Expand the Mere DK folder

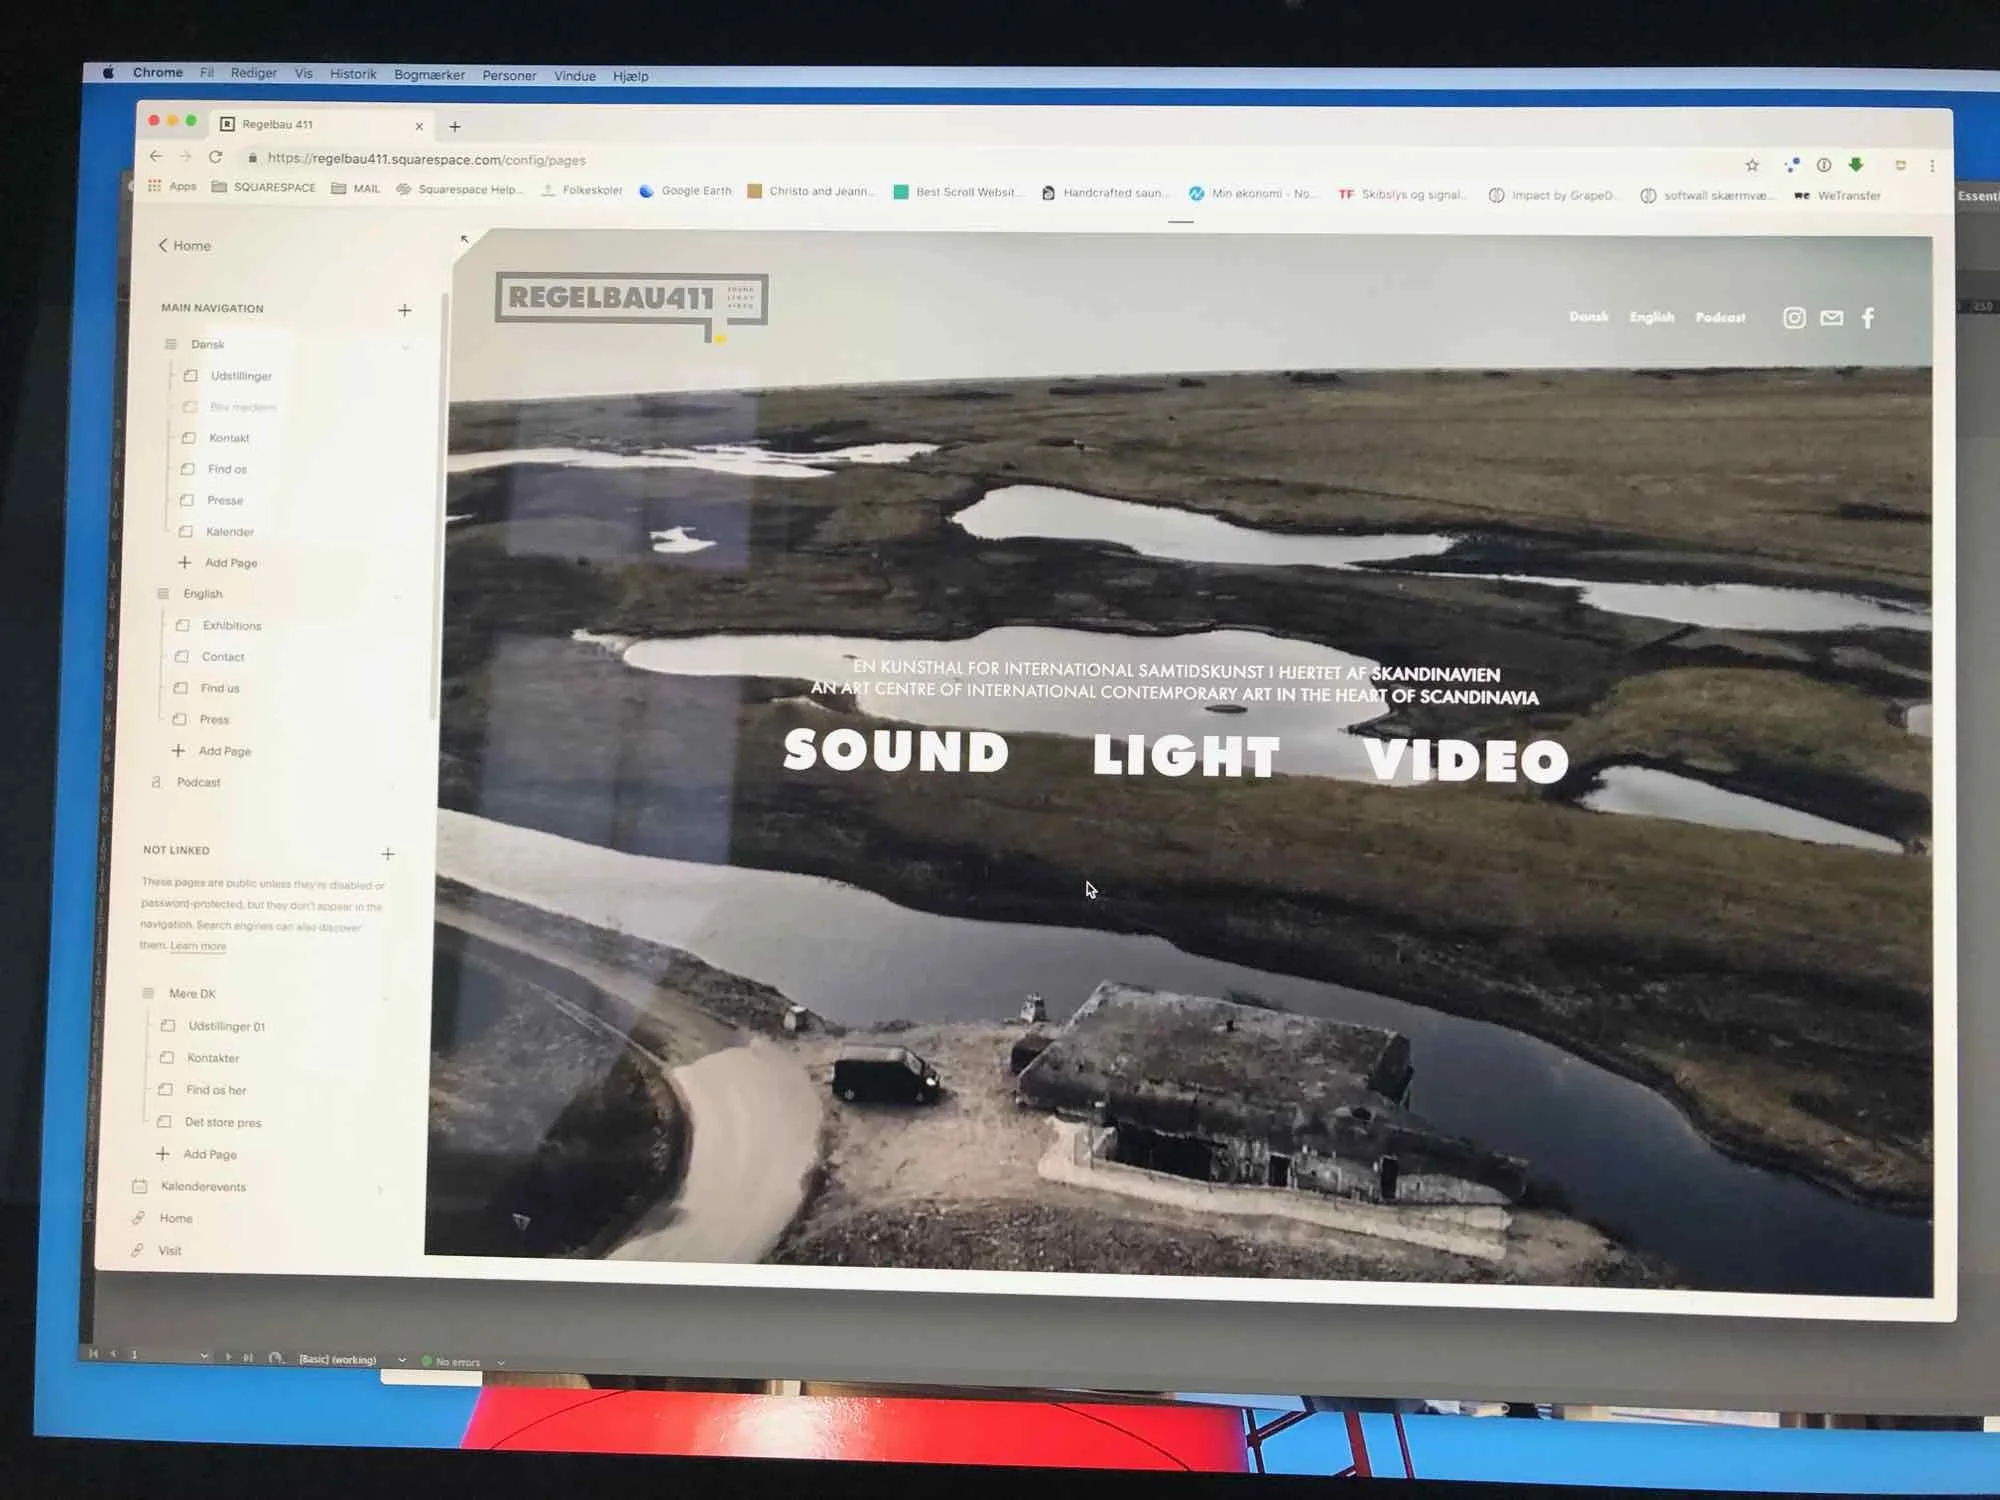point(385,997)
